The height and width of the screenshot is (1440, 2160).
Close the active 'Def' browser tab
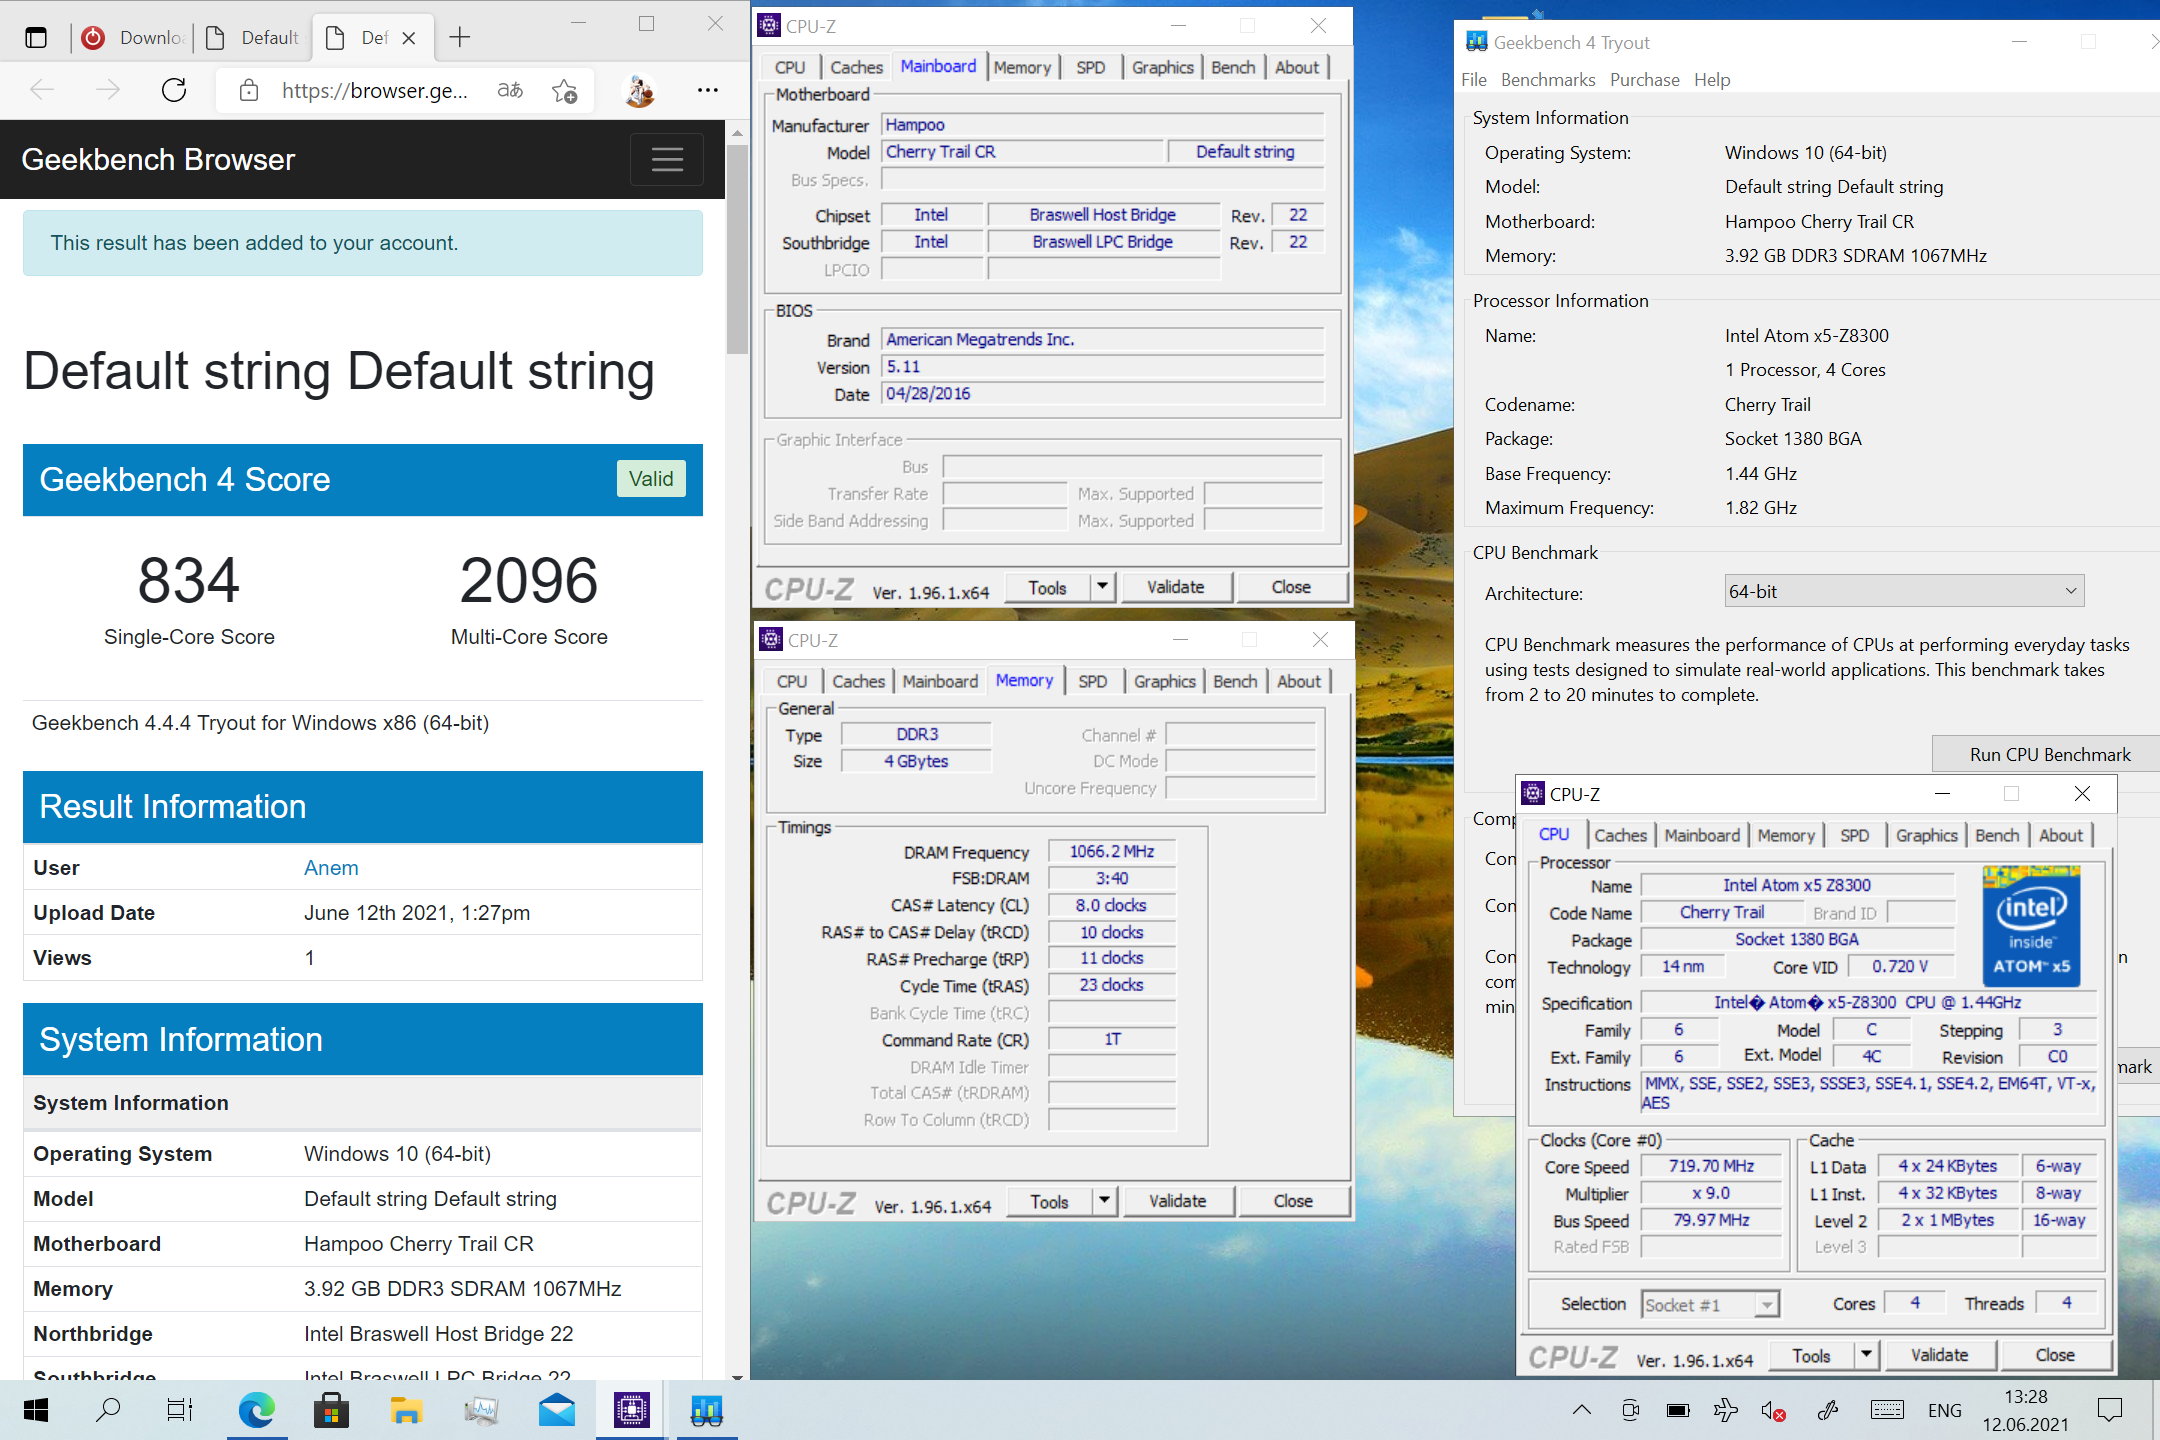[408, 38]
